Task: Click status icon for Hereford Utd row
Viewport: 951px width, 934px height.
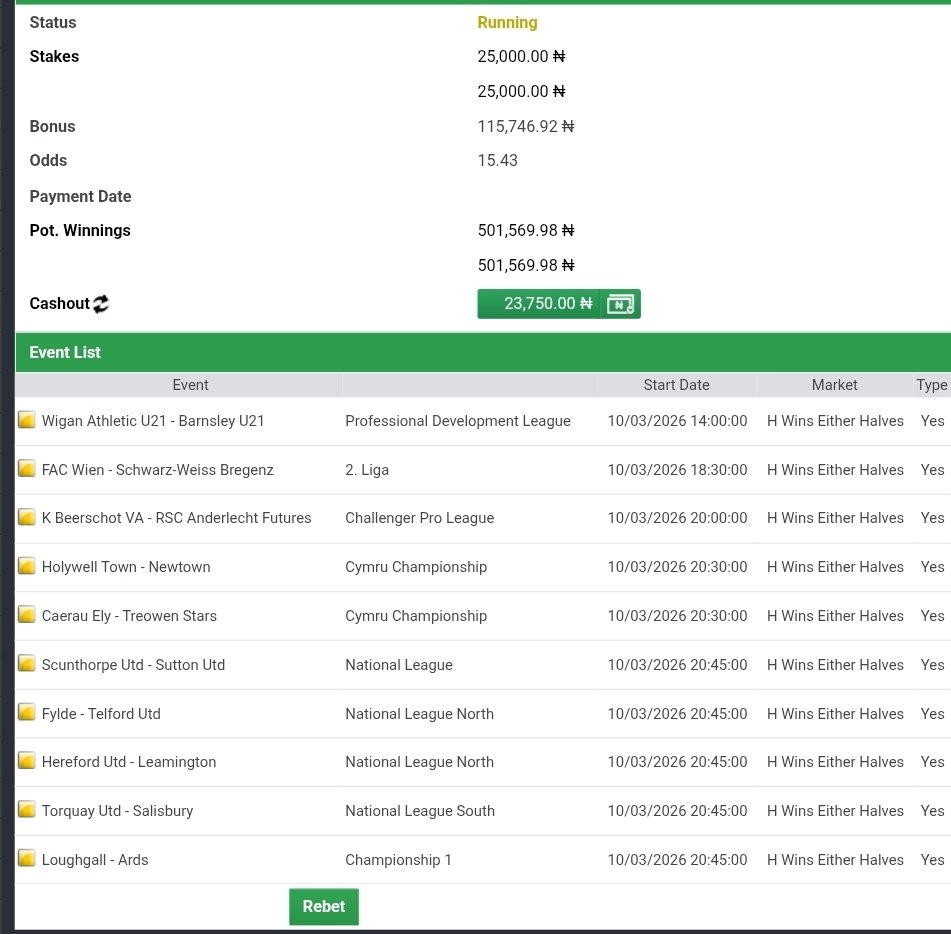Action: 27,761
